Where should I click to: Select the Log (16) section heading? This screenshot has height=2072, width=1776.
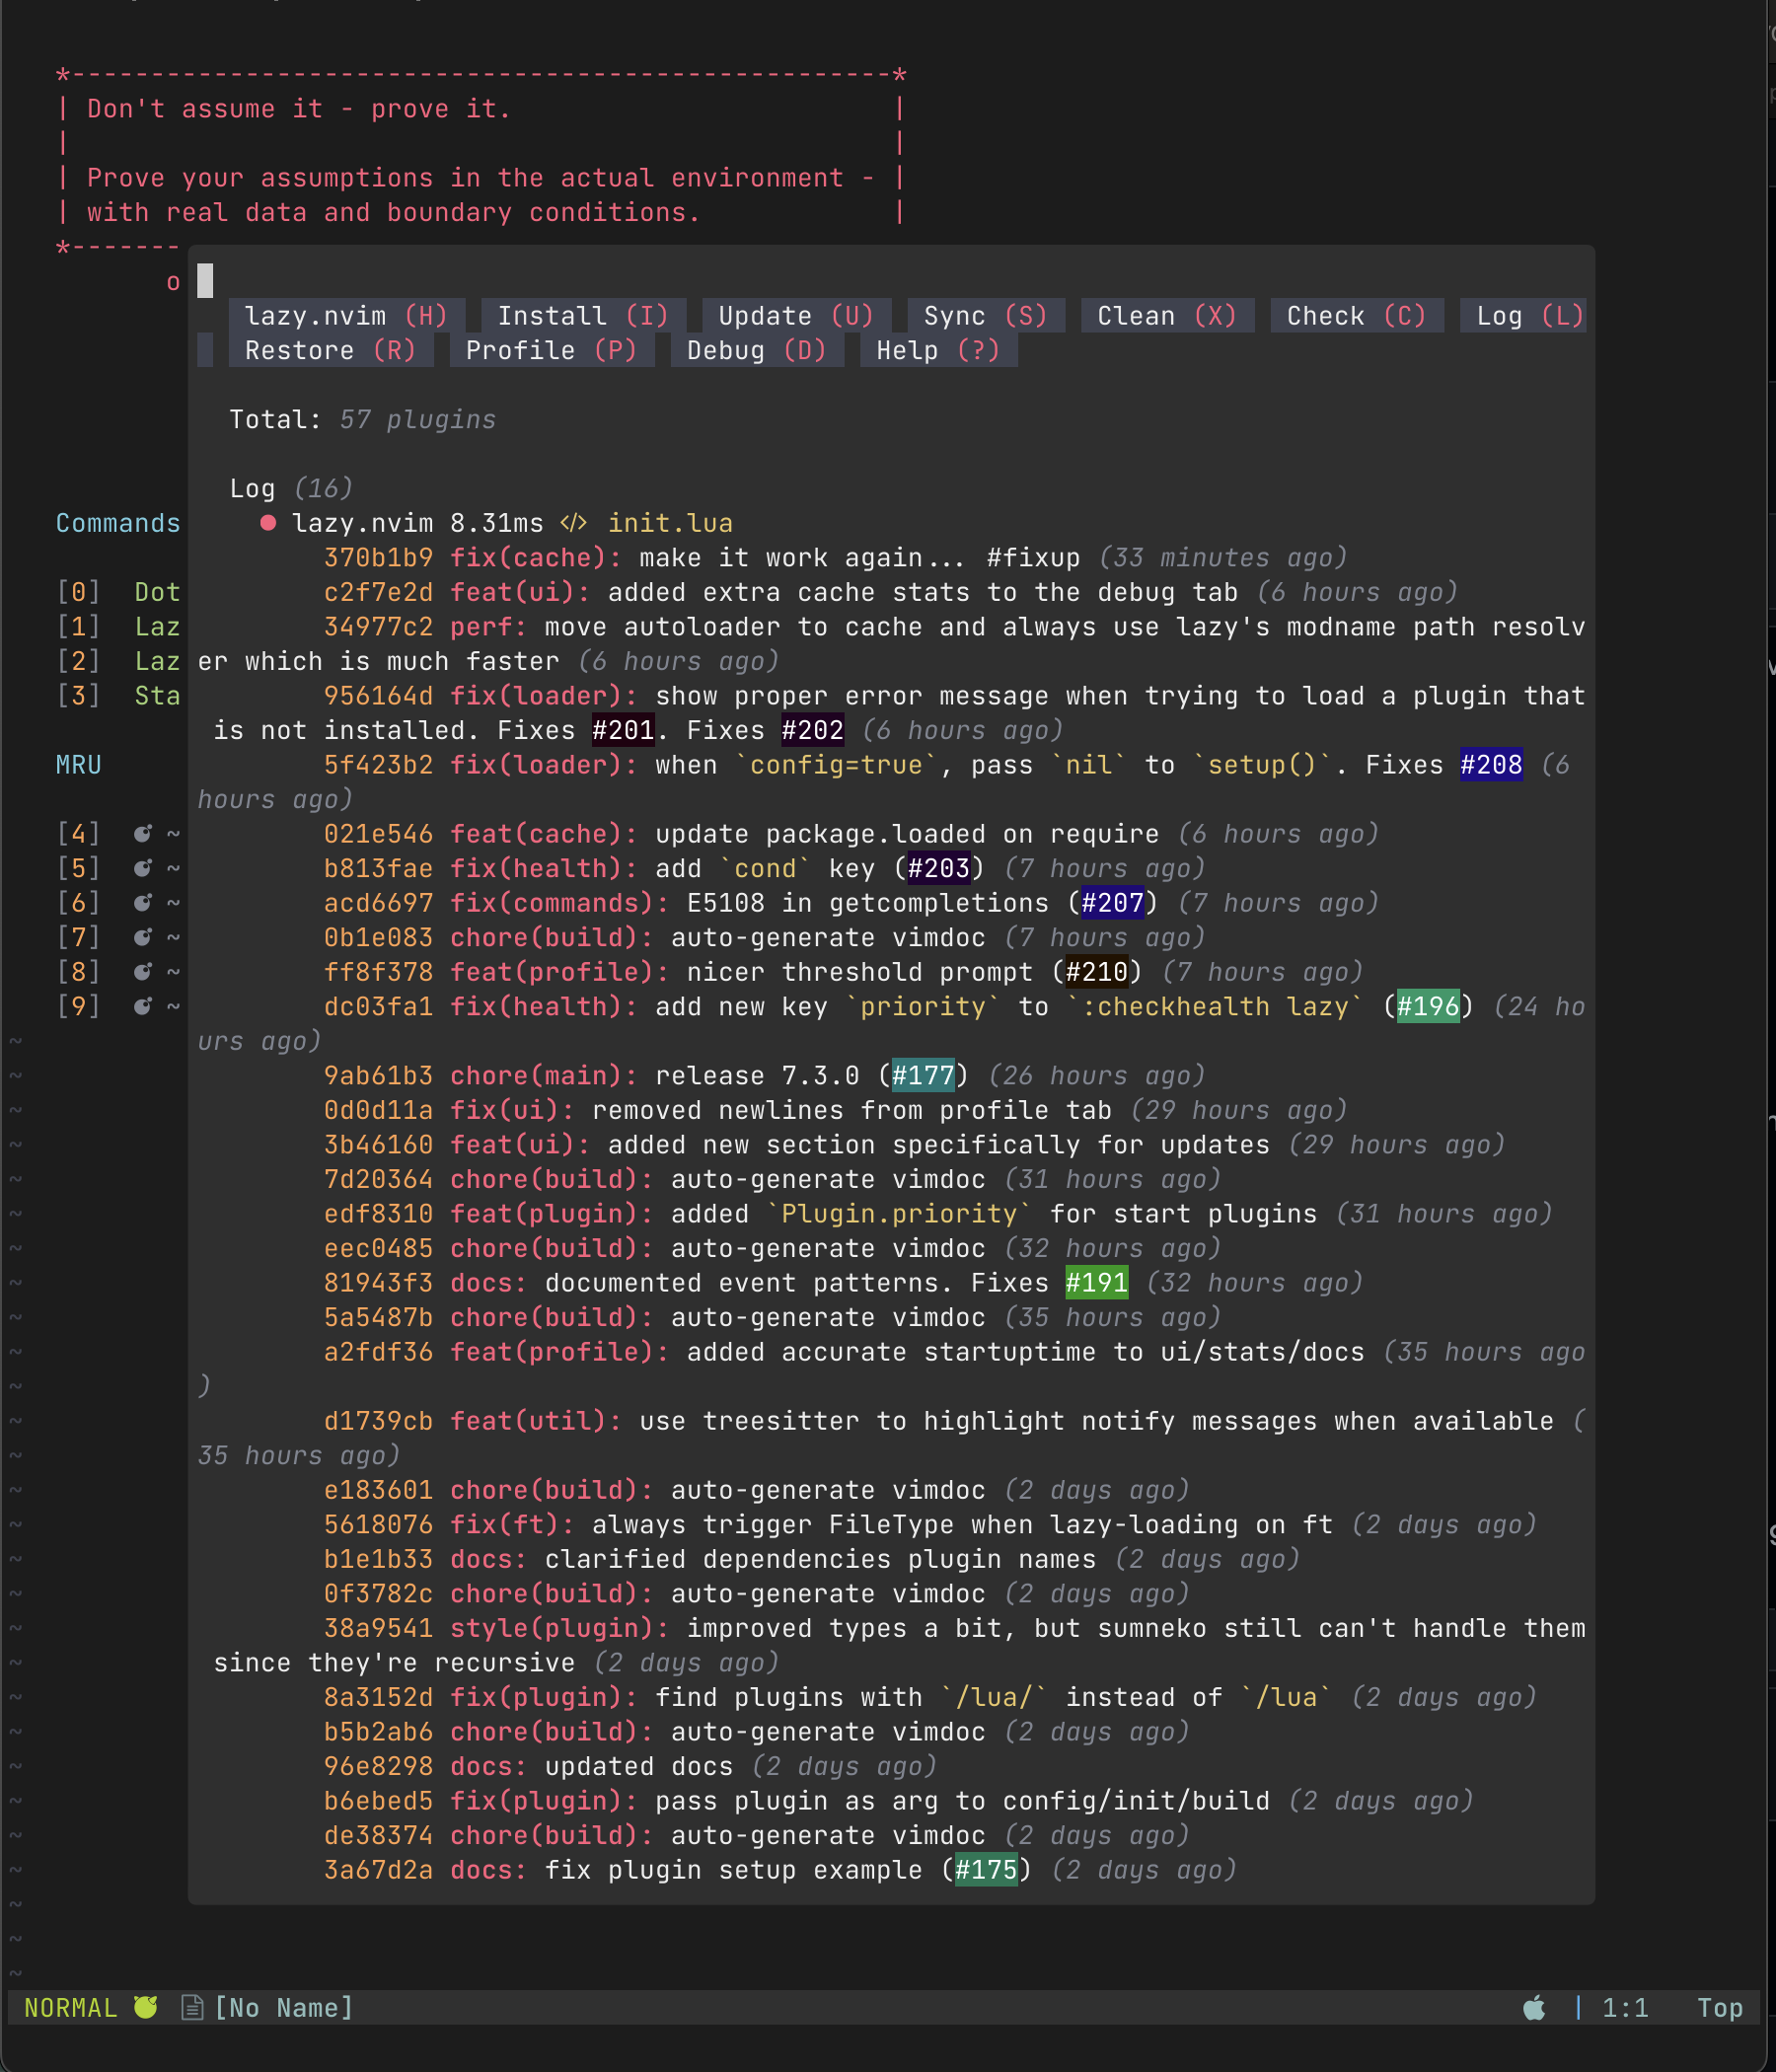click(291, 489)
